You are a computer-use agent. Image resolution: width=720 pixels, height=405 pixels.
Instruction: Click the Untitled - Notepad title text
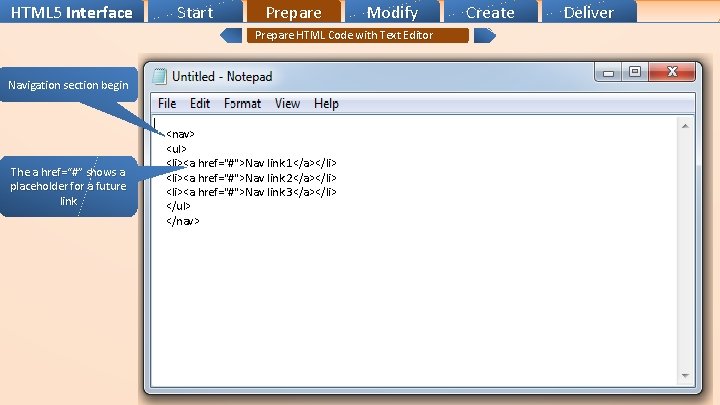pos(222,76)
